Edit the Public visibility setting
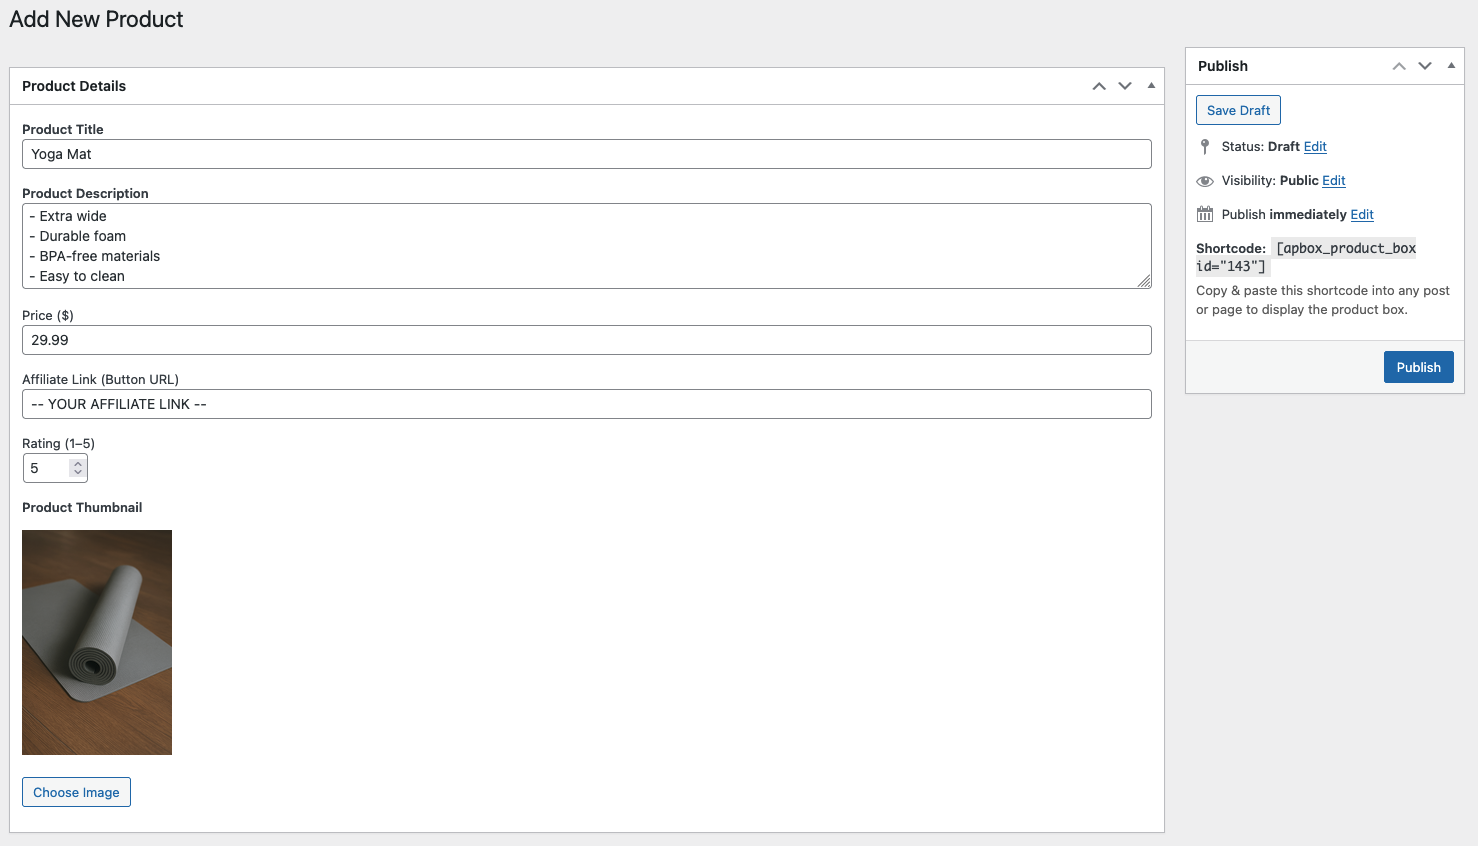1478x846 pixels. (1334, 181)
